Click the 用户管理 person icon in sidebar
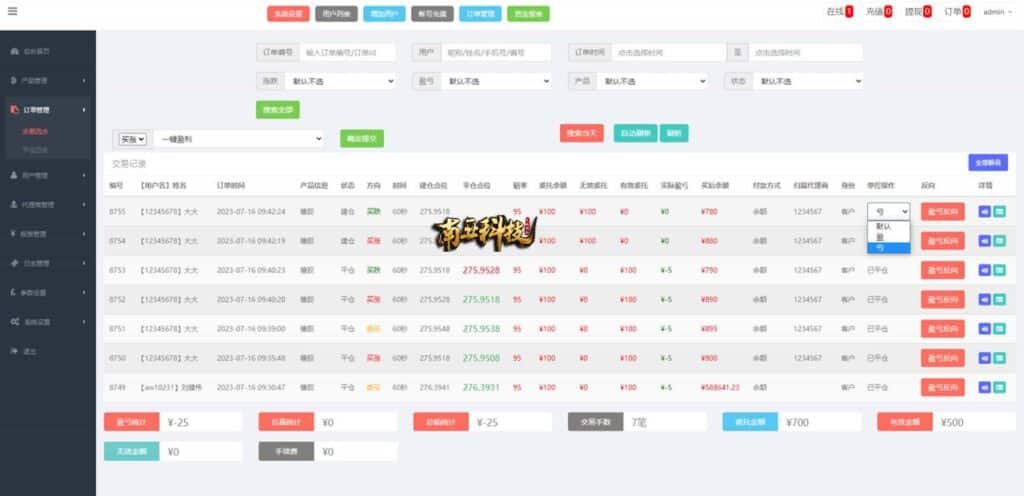The width and height of the screenshot is (1024, 496). [13, 175]
